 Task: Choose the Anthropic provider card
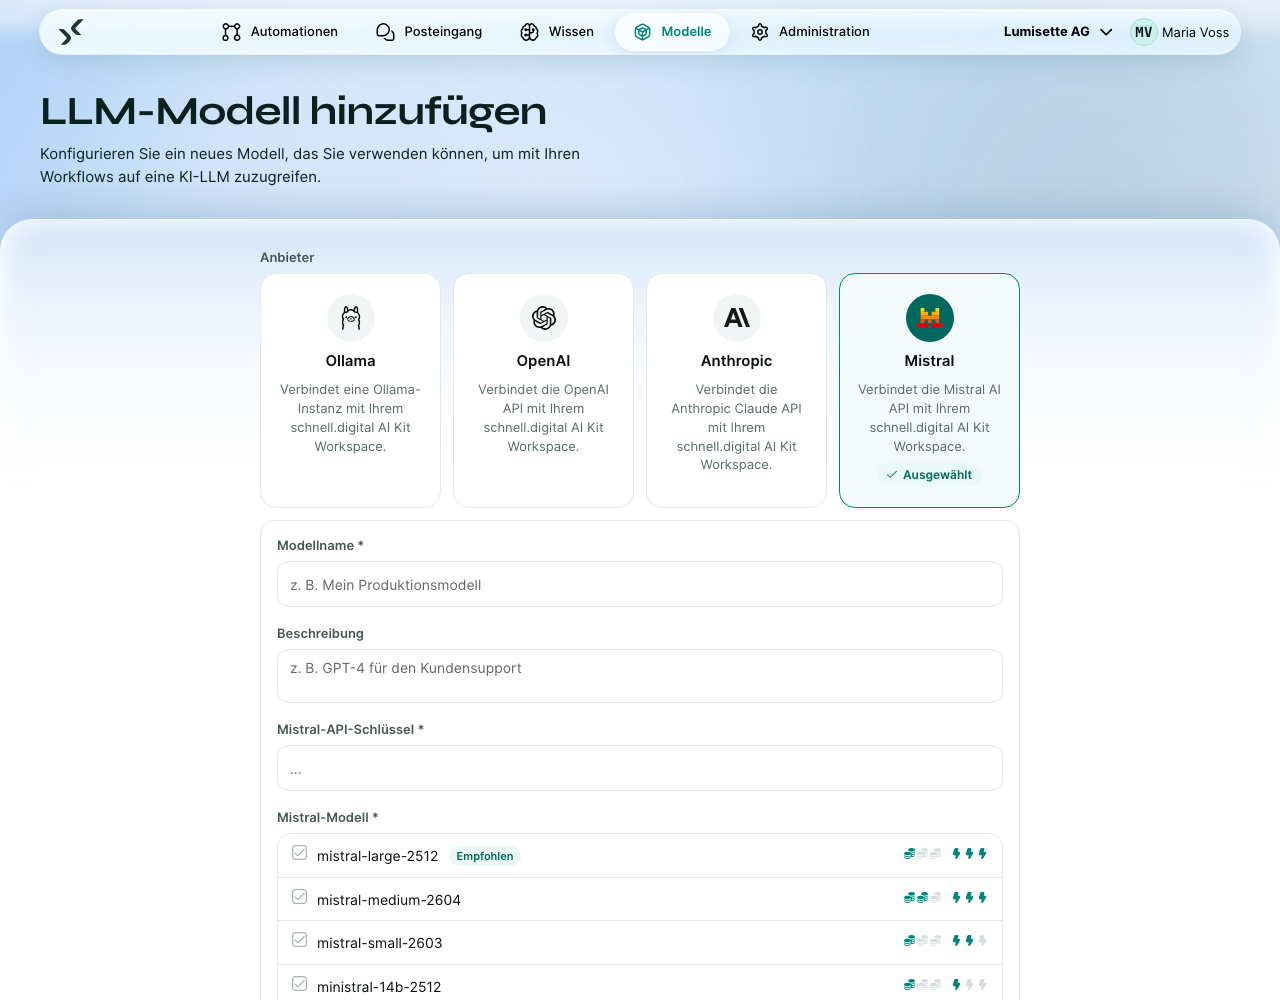tap(737, 391)
